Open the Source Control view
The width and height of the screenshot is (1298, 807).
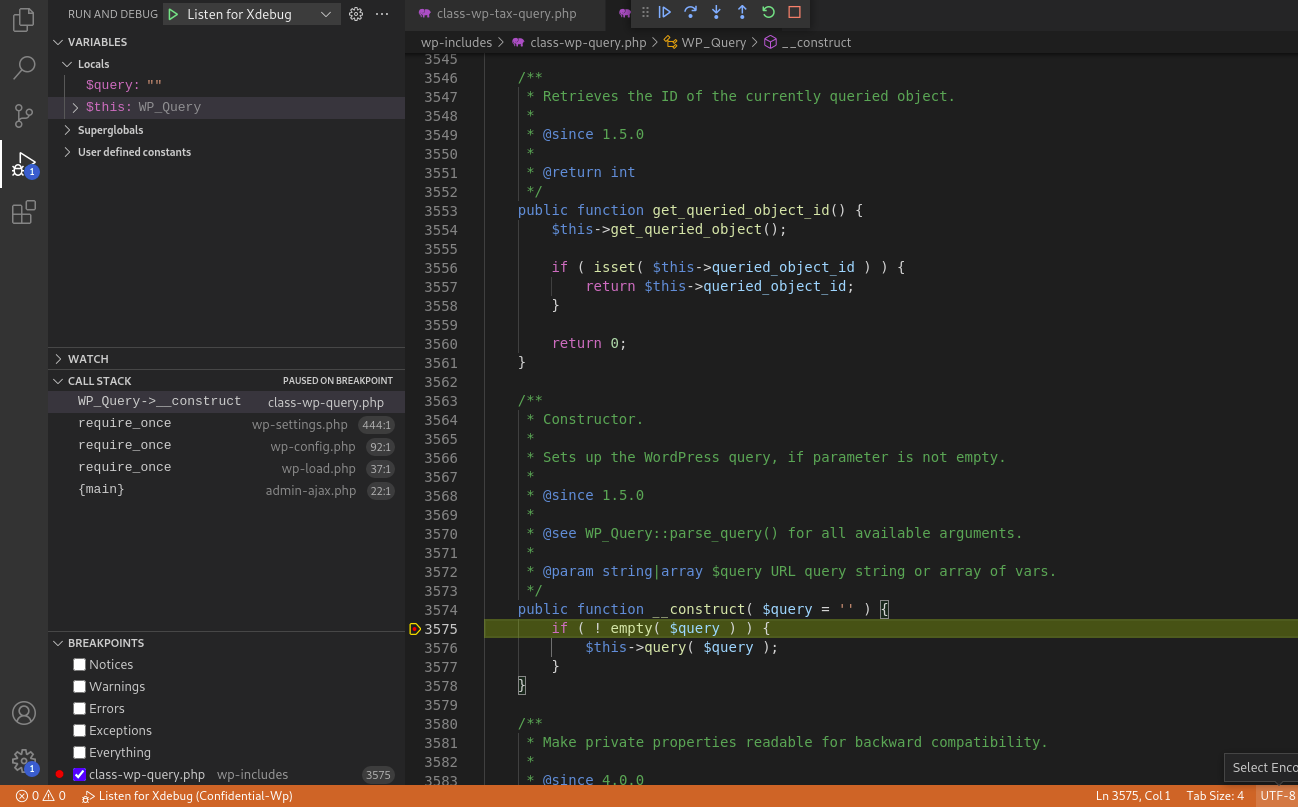point(22,116)
